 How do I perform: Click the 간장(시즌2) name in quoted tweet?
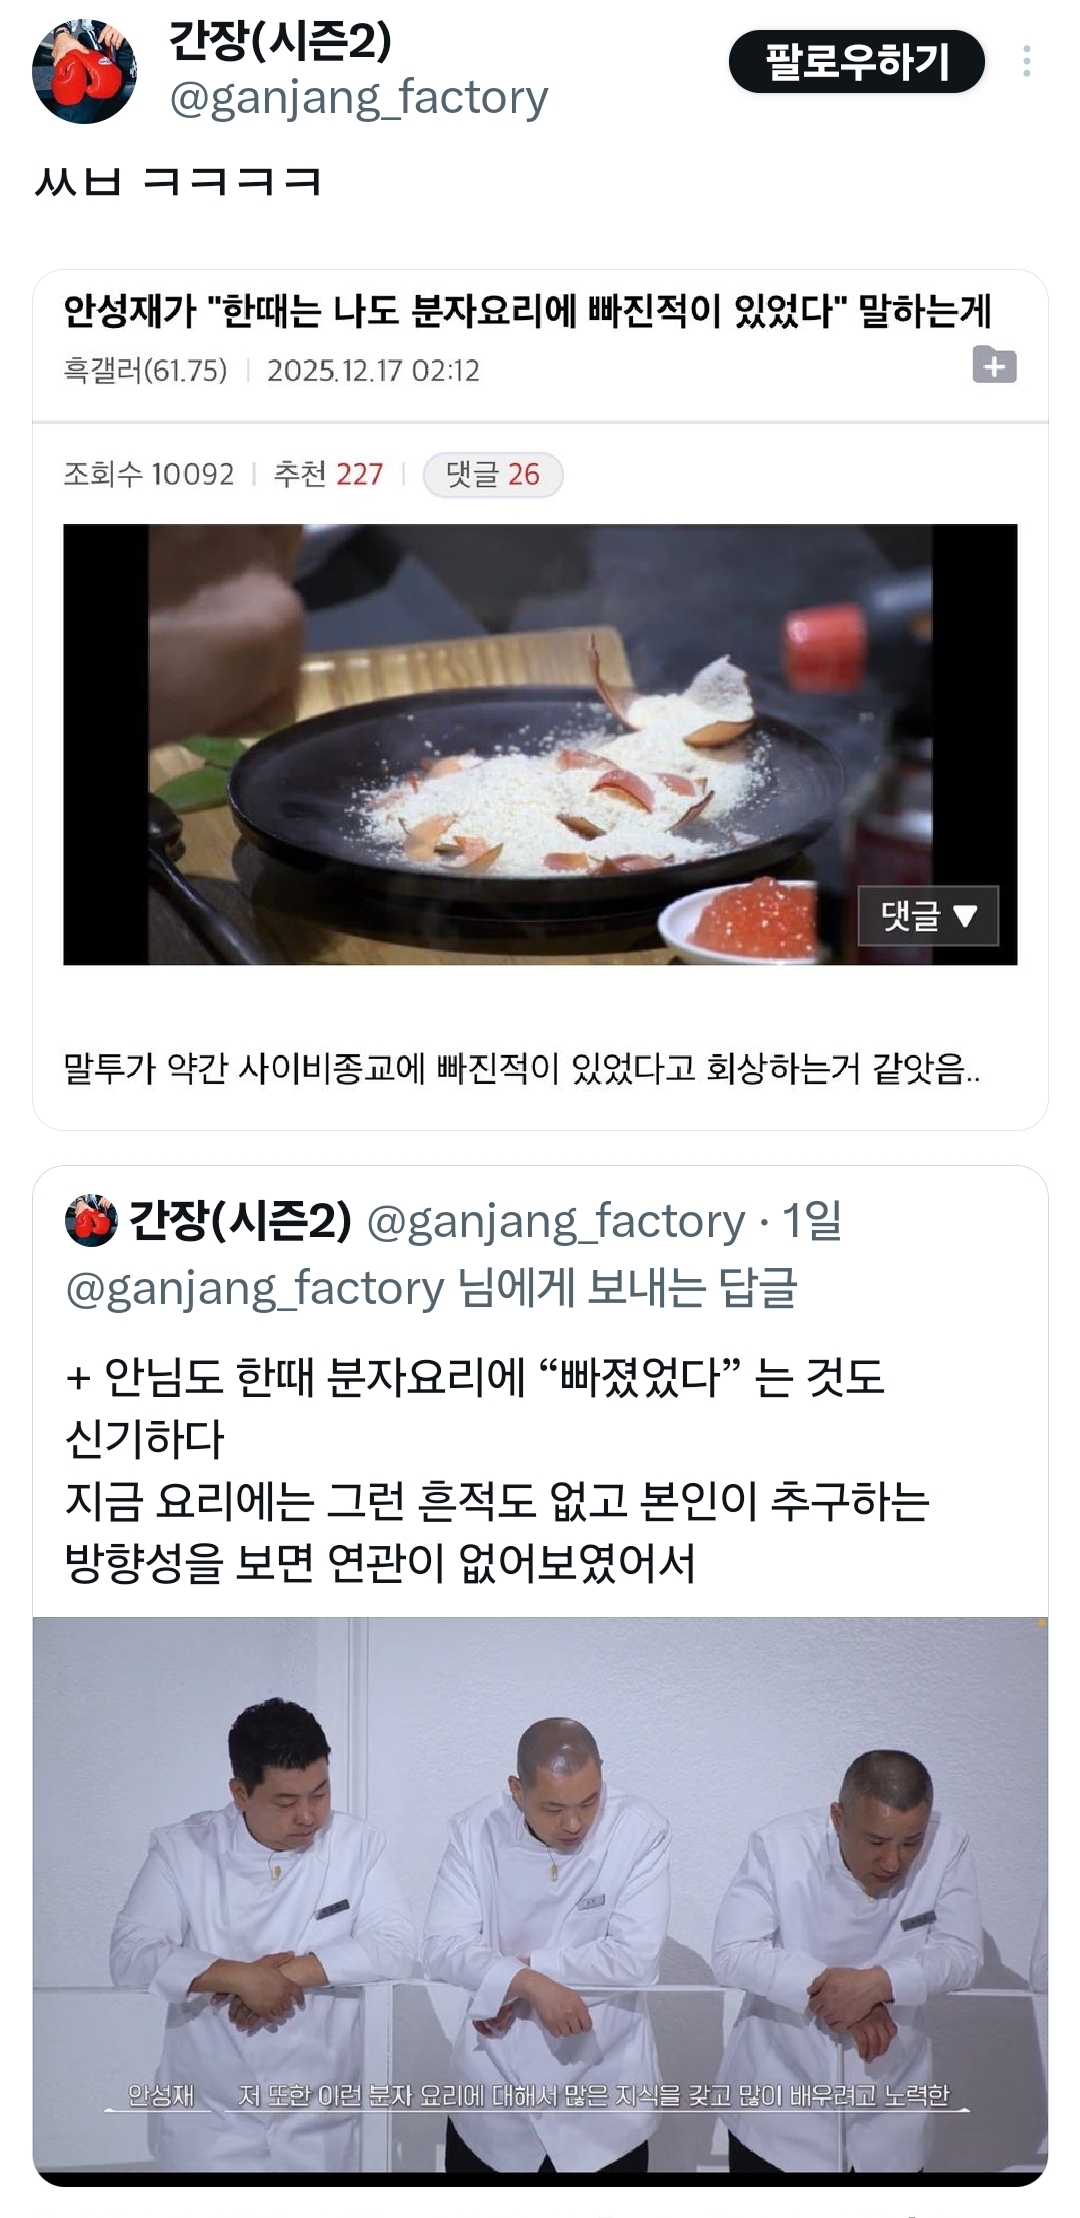(241, 1220)
